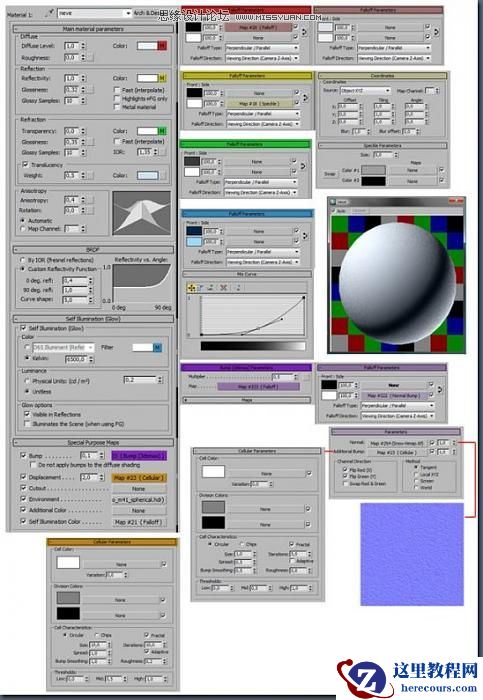
Task: Enable Illuminates the Scene (when using FG)
Action: (x=27, y=424)
